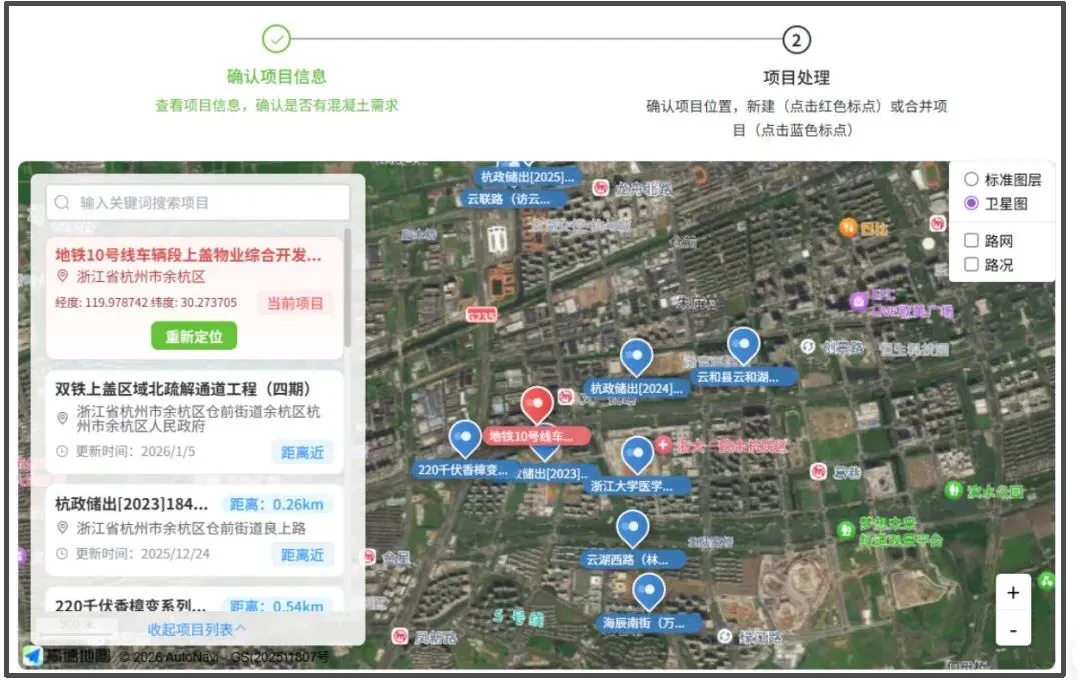Click the search magnifier icon in project search
Viewport: 1080px width, 680px height.
62,203
